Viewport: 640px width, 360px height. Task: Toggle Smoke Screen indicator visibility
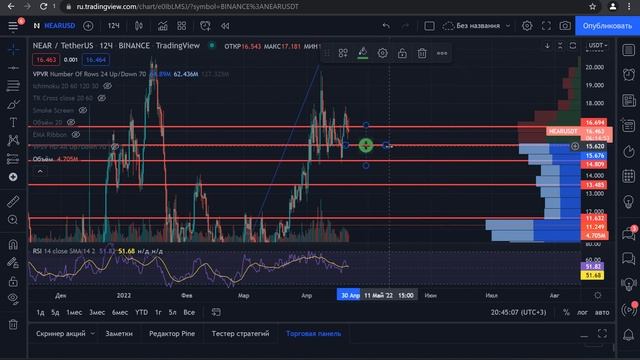click(83, 110)
